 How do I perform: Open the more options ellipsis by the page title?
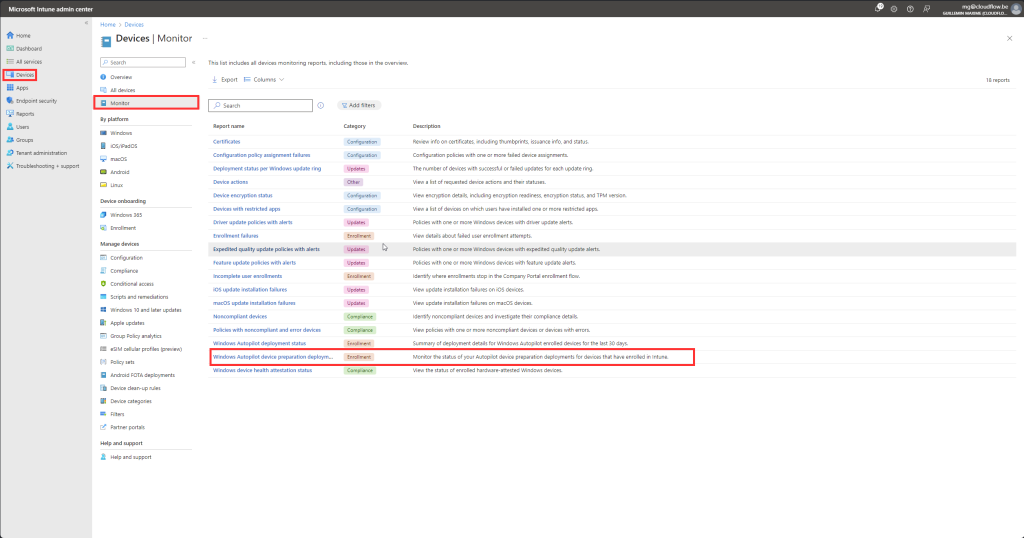pos(205,39)
